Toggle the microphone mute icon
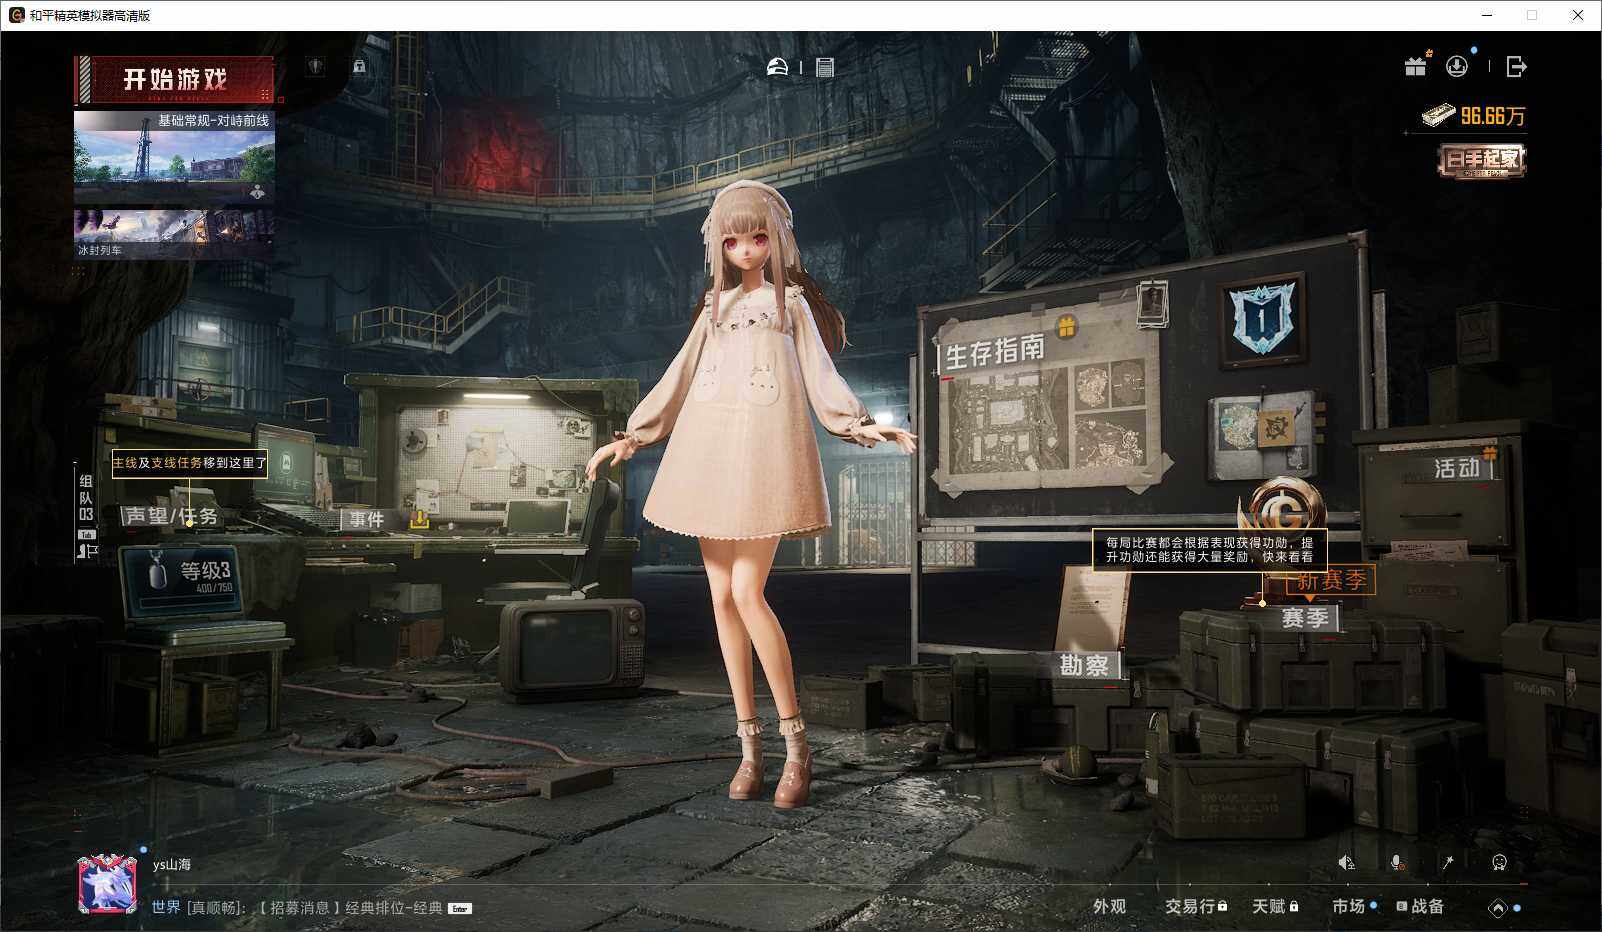 [1397, 862]
